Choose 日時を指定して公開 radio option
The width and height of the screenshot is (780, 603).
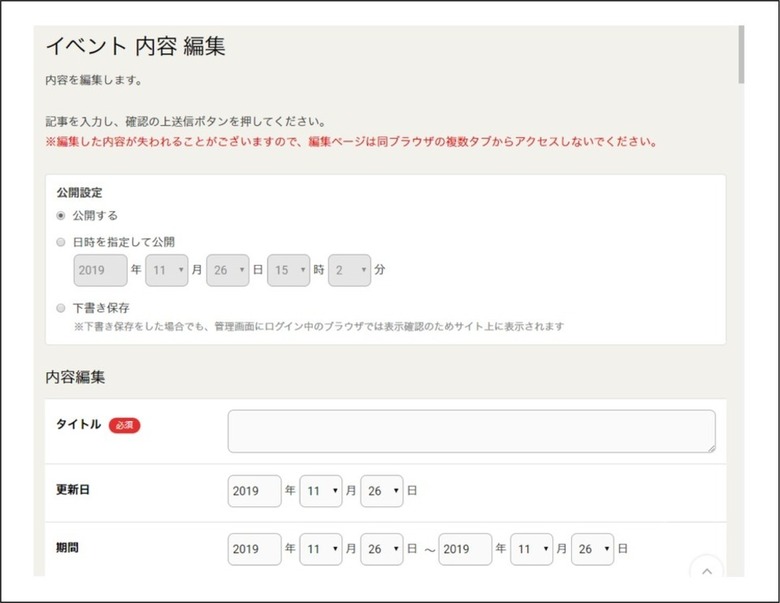[61, 242]
